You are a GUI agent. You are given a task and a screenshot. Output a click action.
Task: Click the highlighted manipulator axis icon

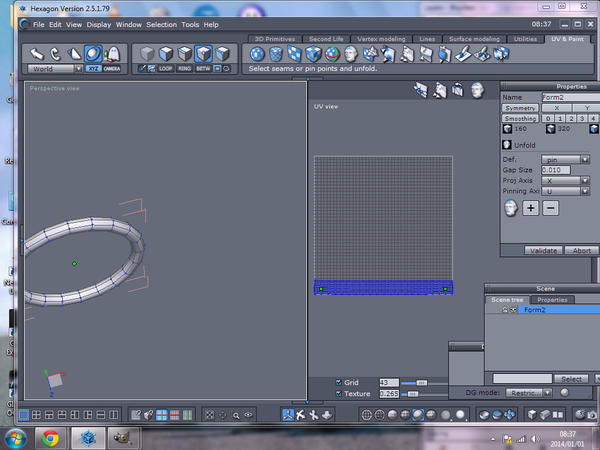click(x=288, y=415)
